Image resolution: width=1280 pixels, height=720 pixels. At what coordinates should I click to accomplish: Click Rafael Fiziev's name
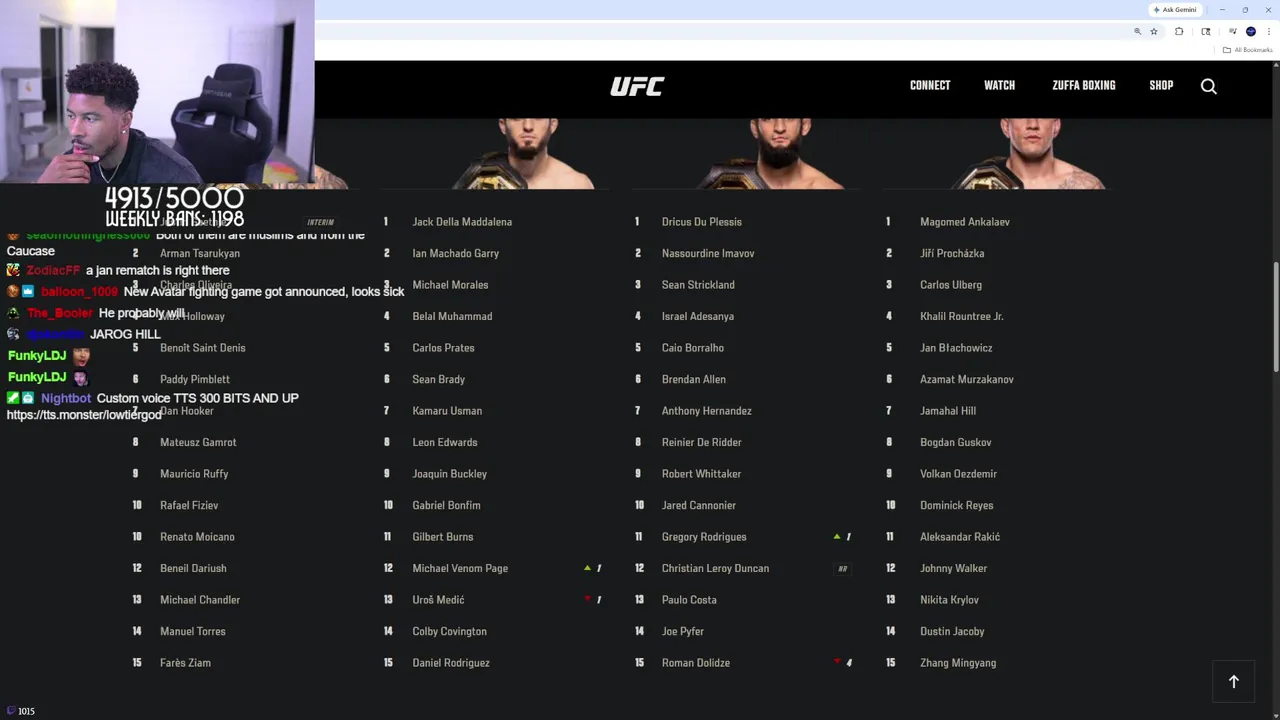[x=188, y=505]
